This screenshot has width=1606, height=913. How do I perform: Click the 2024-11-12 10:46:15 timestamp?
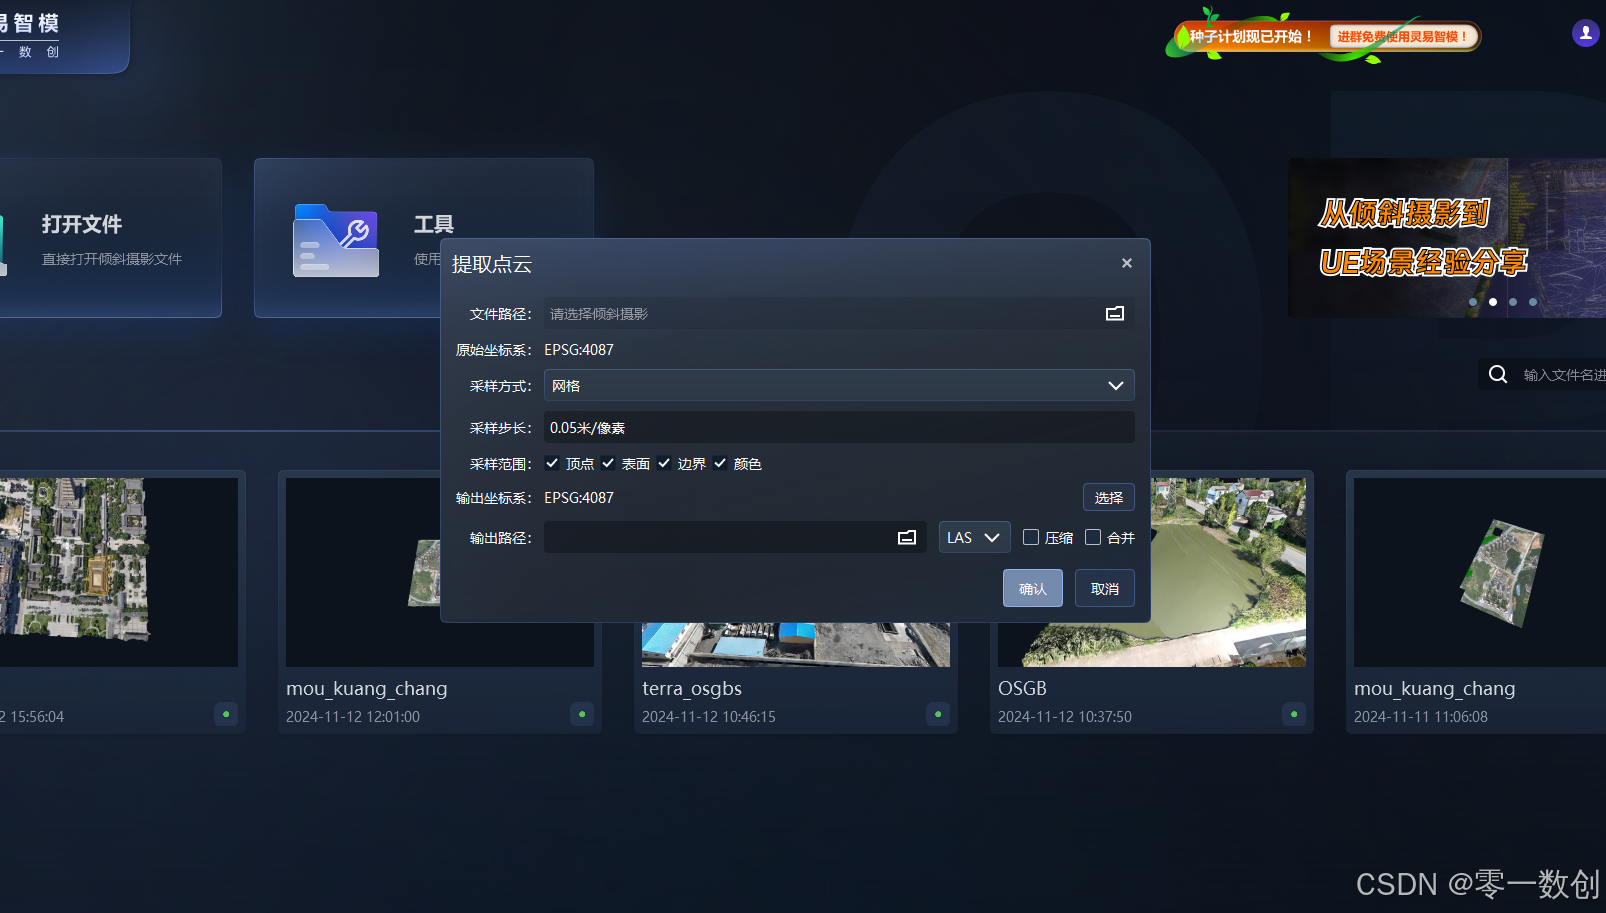709,717
